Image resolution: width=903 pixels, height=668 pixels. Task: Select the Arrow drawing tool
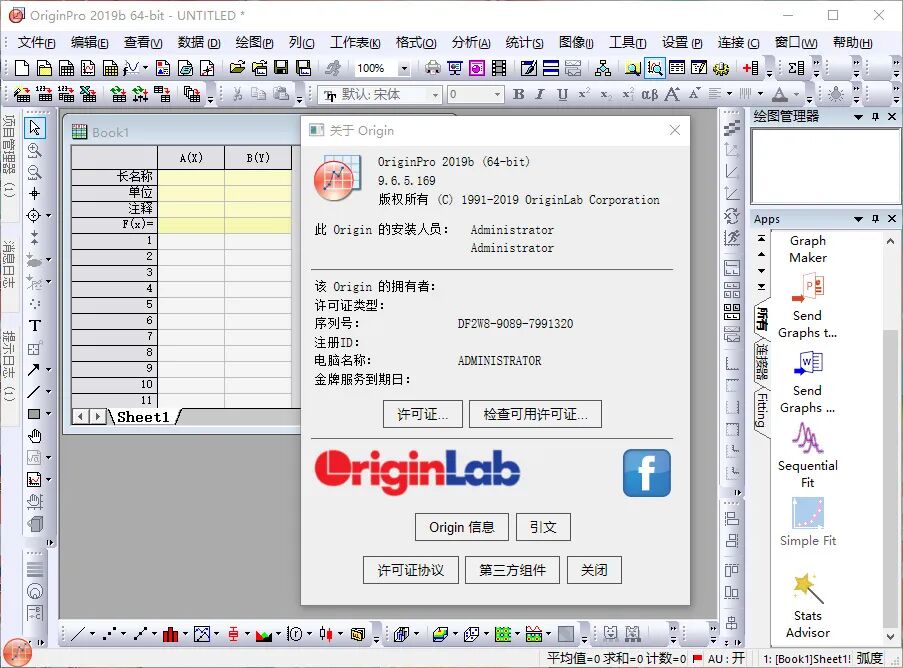pos(33,370)
